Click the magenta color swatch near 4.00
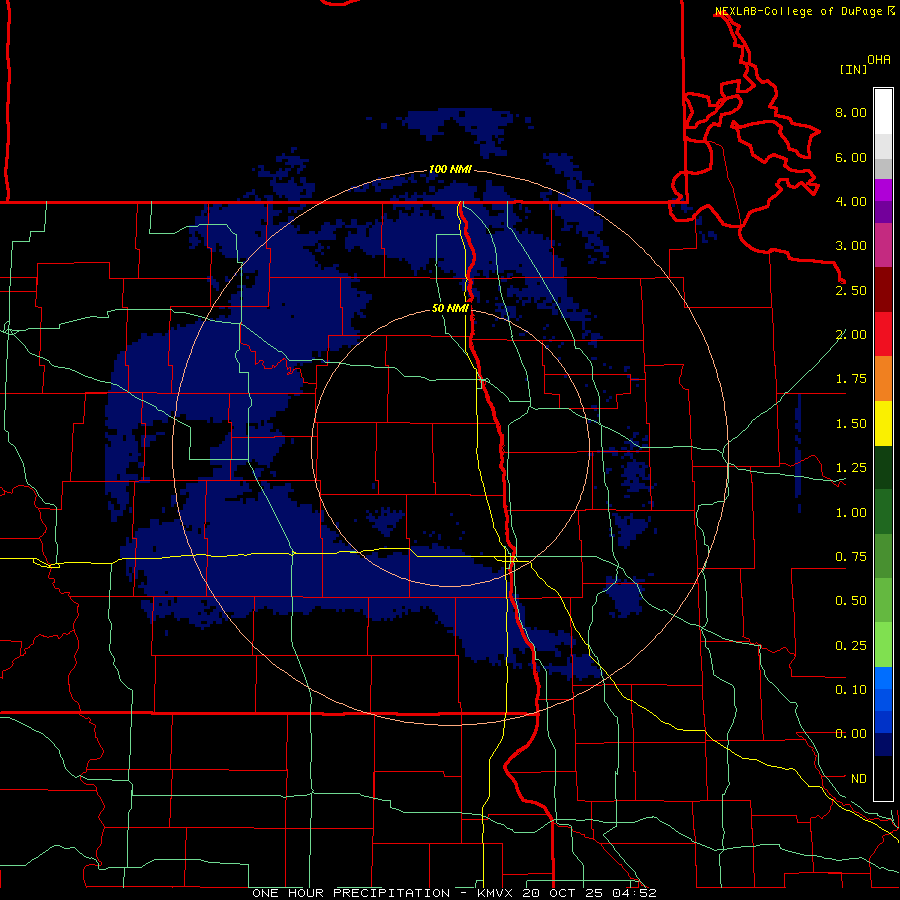Image resolution: width=900 pixels, height=900 pixels. (883, 190)
